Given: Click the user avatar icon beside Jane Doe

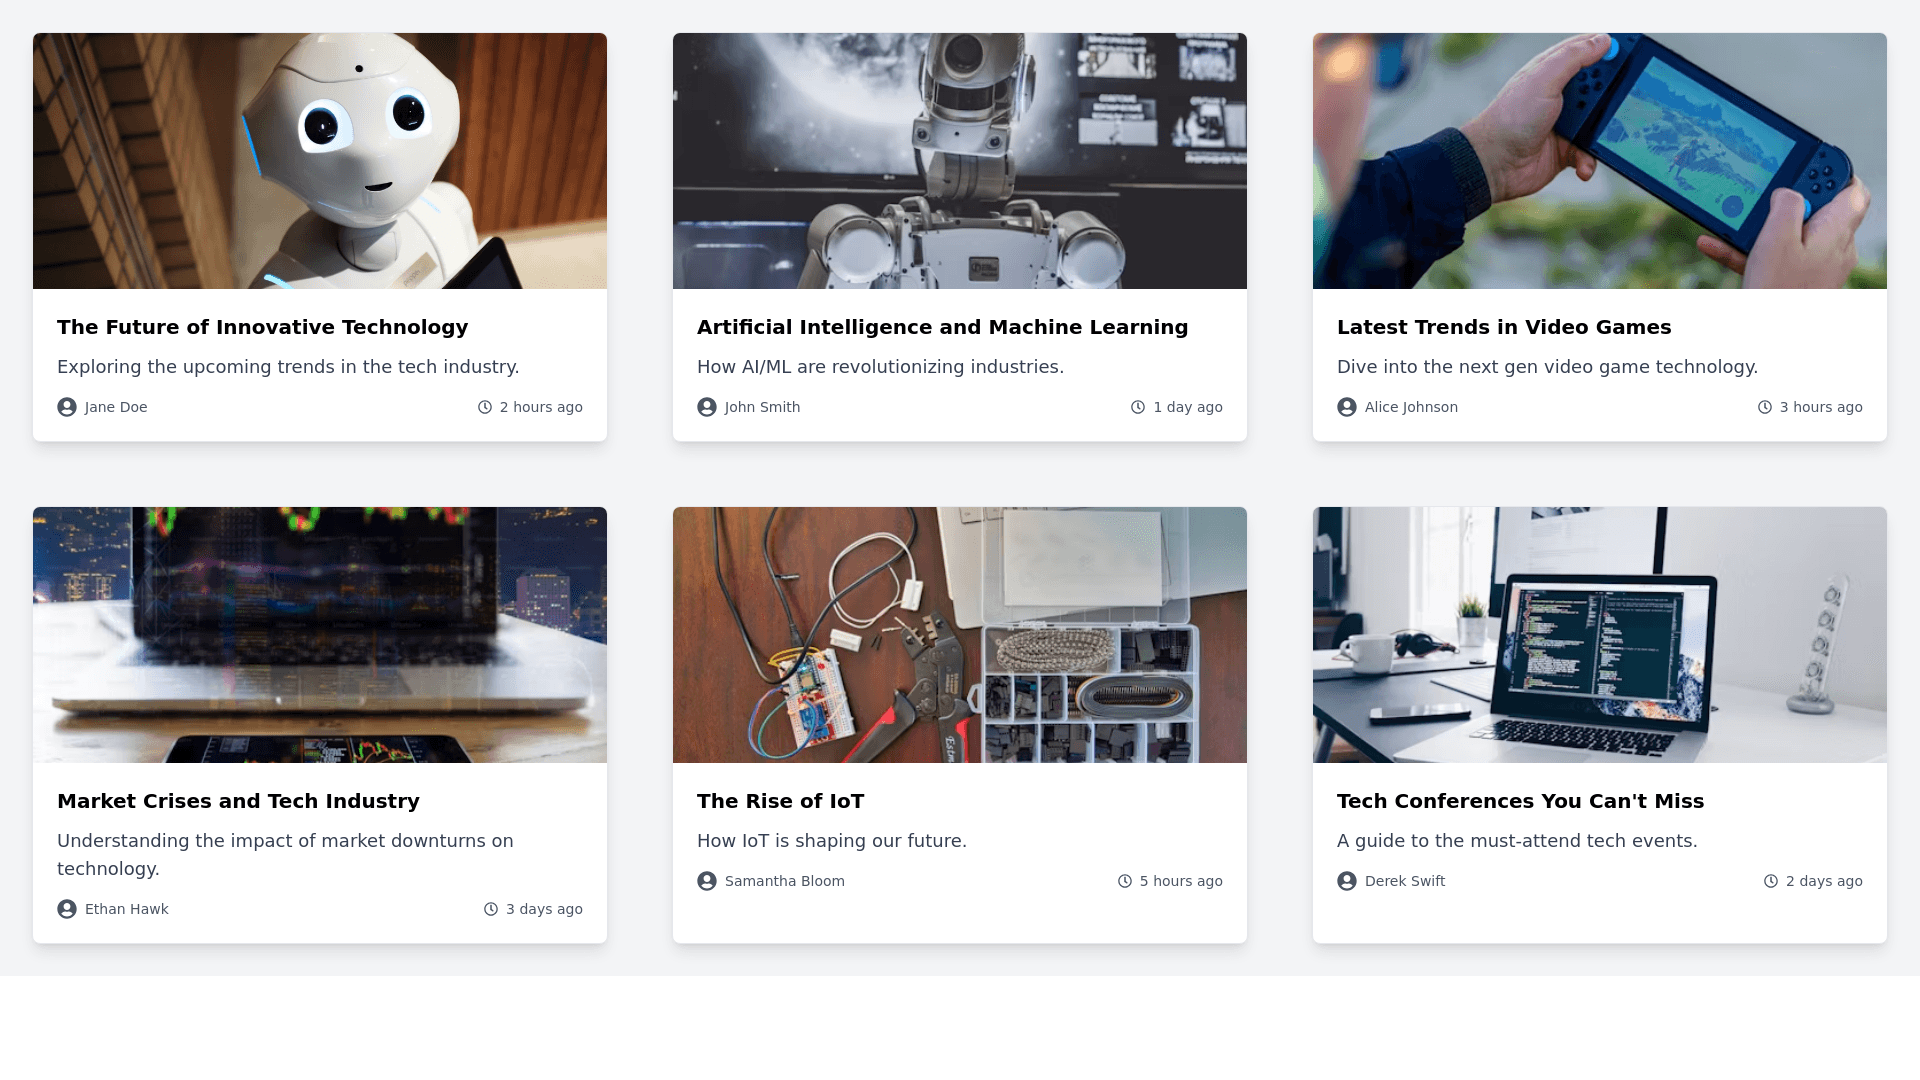Looking at the screenshot, I should 67,407.
